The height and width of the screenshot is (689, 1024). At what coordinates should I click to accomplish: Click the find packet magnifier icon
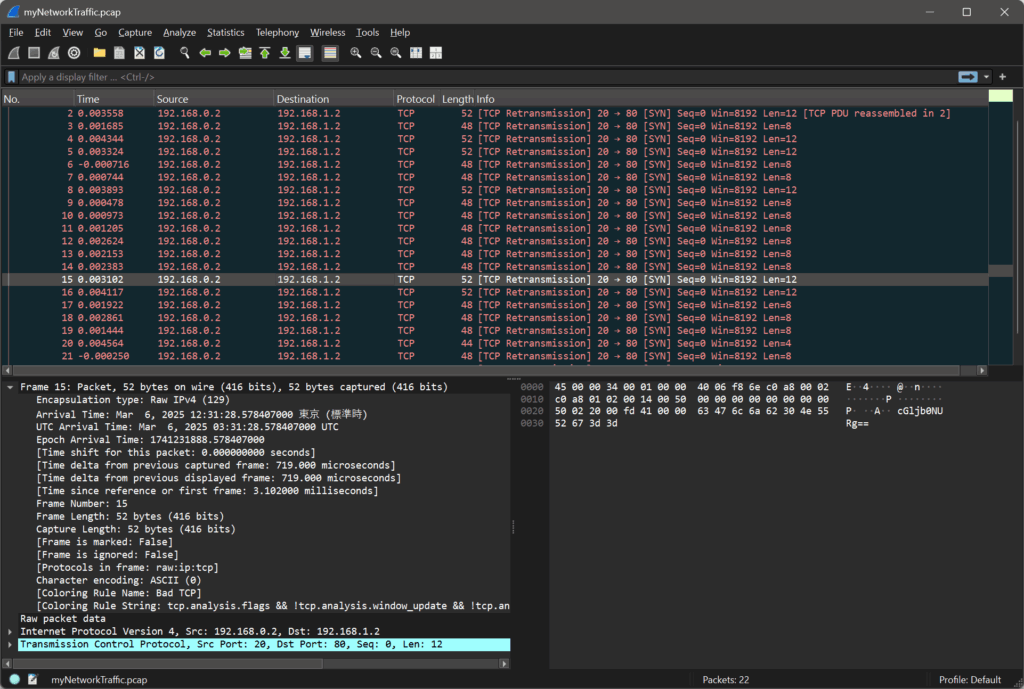click(184, 53)
